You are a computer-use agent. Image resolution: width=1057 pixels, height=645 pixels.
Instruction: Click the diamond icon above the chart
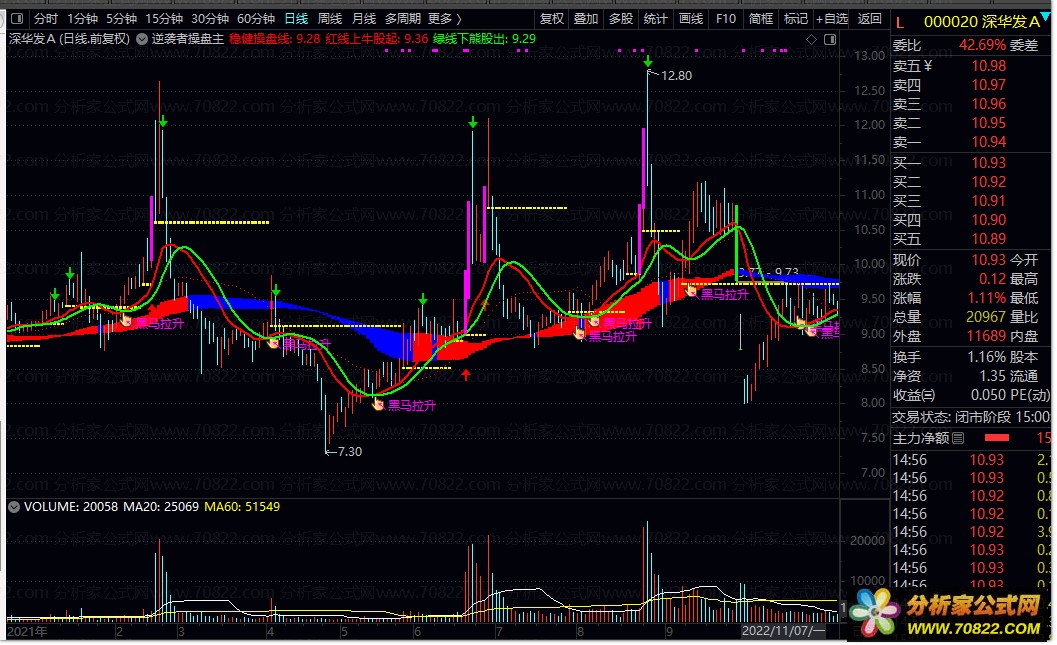coord(812,40)
